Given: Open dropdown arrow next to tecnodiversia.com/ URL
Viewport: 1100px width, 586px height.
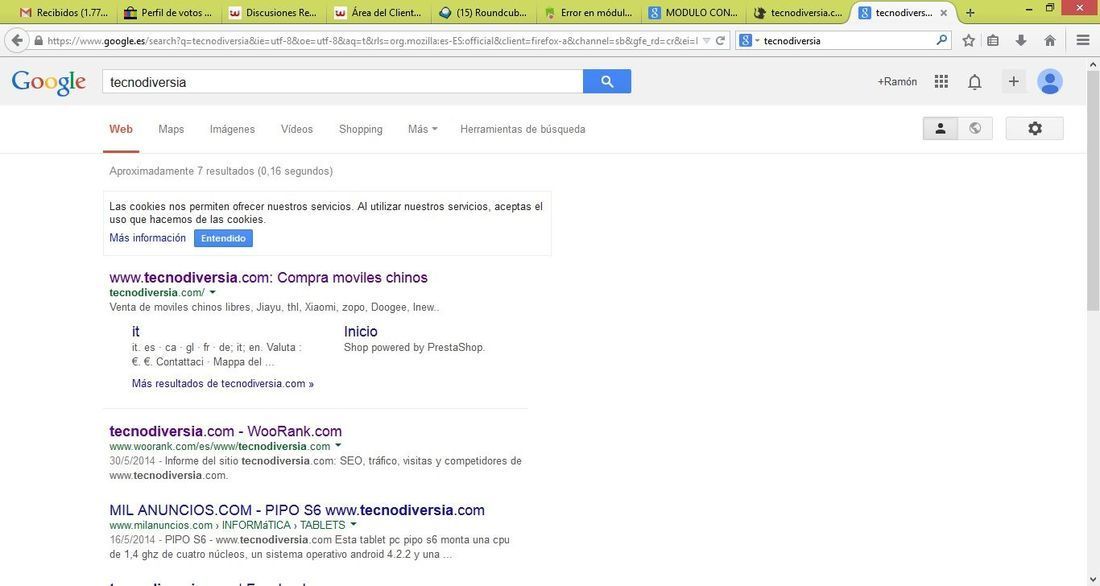Looking at the screenshot, I should (x=213, y=292).
